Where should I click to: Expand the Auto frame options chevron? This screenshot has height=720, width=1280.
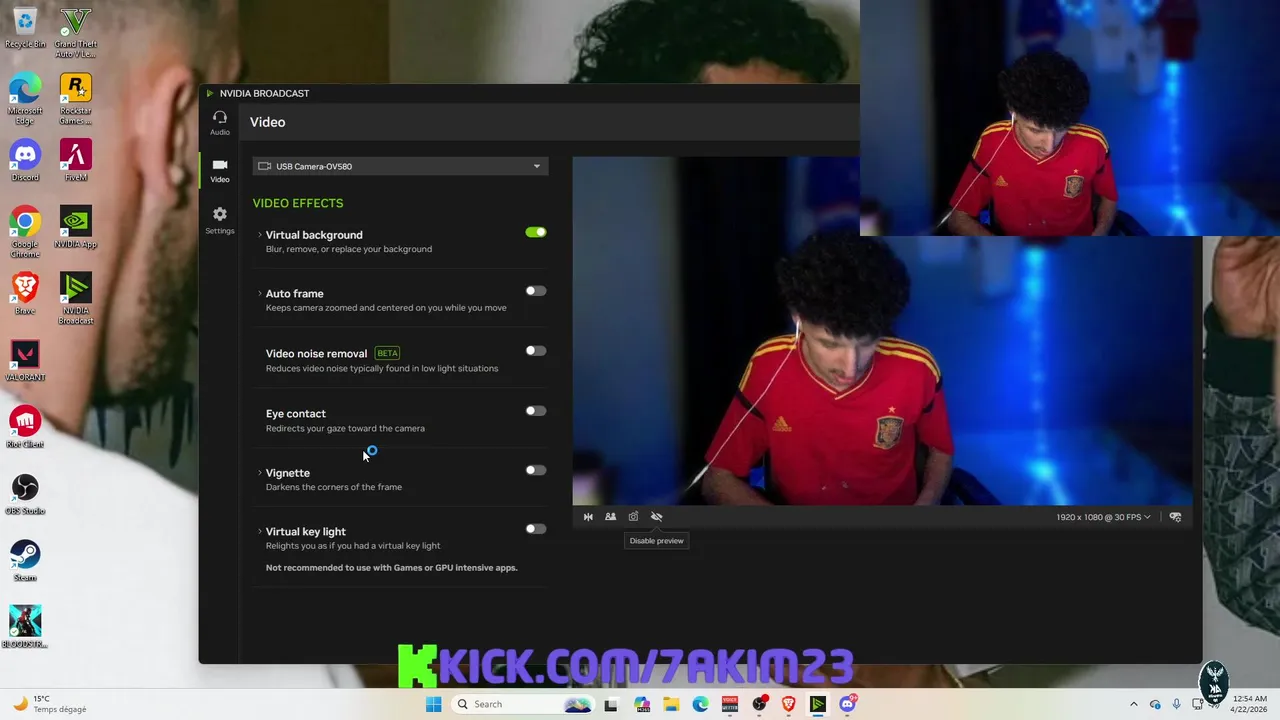coord(259,294)
